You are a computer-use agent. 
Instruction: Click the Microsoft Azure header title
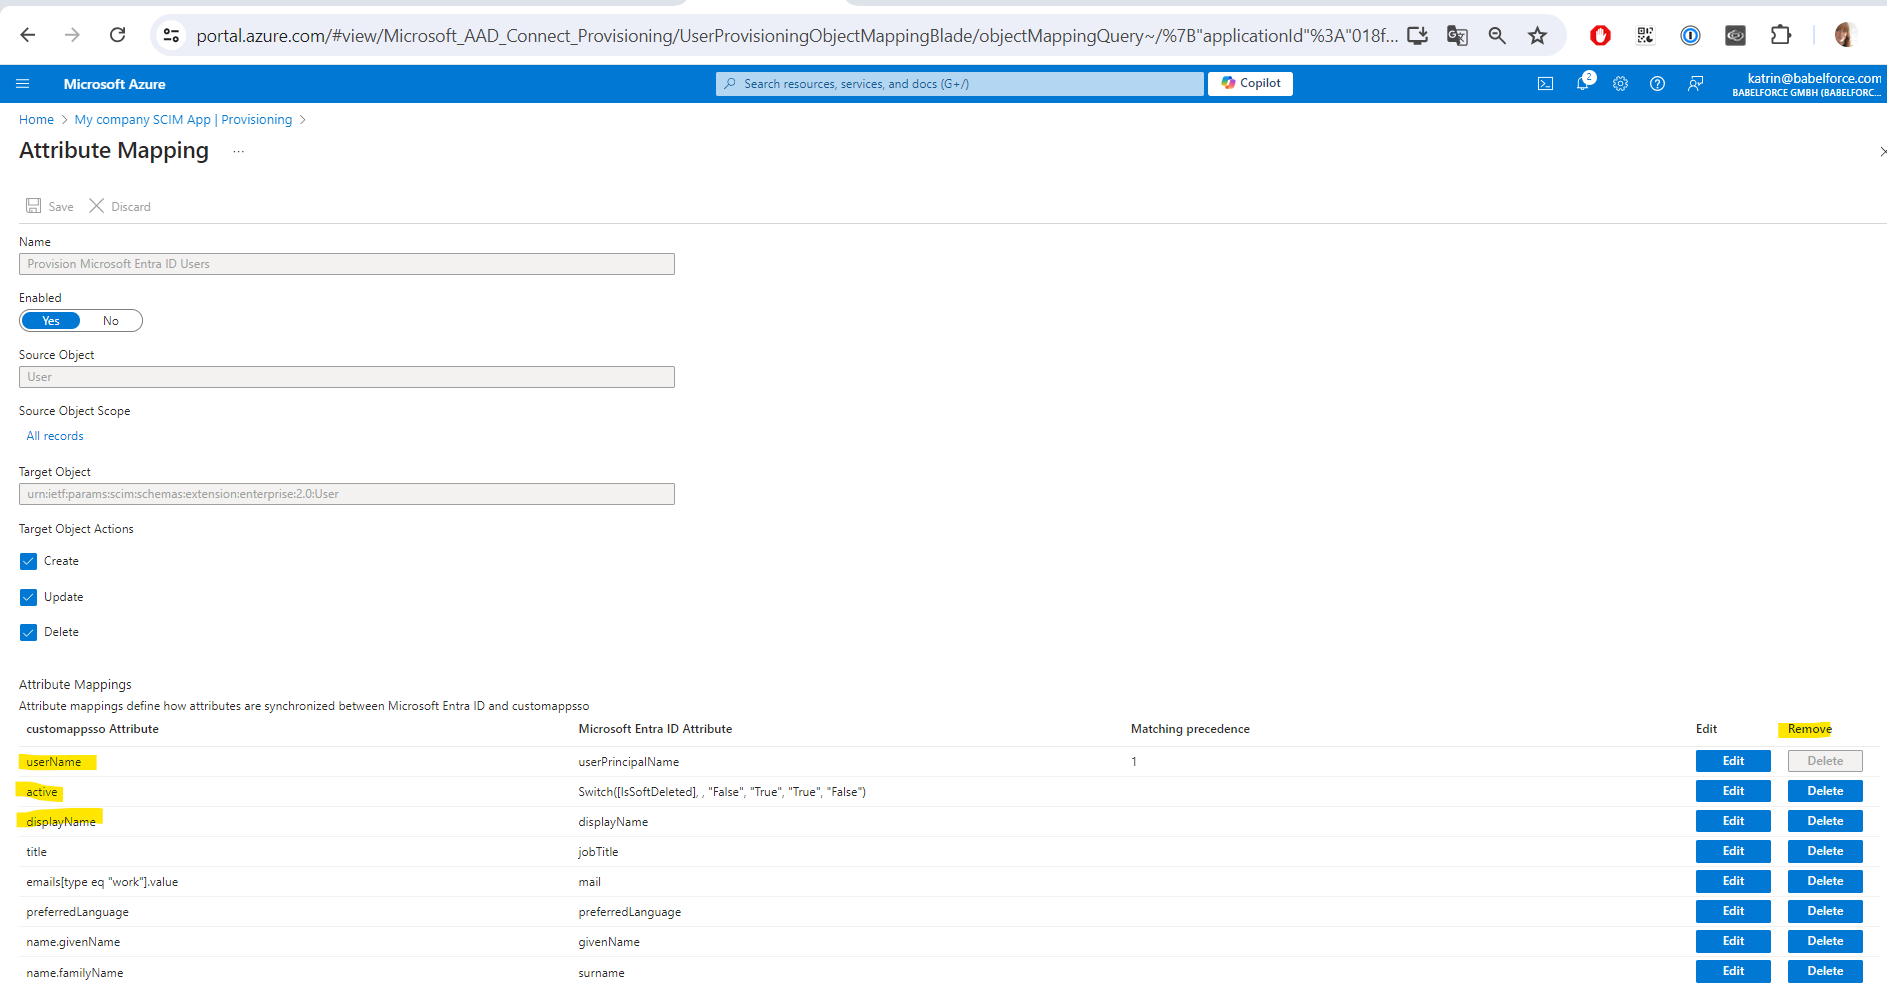(x=114, y=84)
